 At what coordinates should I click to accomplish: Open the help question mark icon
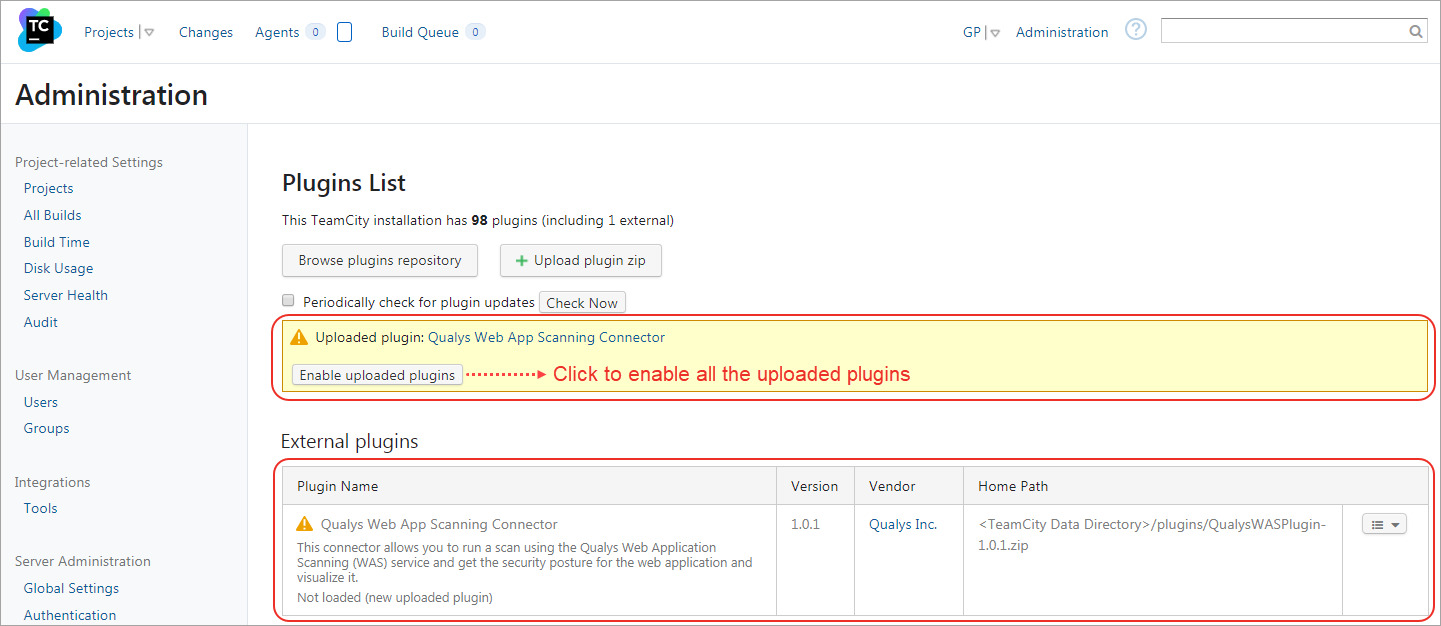point(1135,30)
